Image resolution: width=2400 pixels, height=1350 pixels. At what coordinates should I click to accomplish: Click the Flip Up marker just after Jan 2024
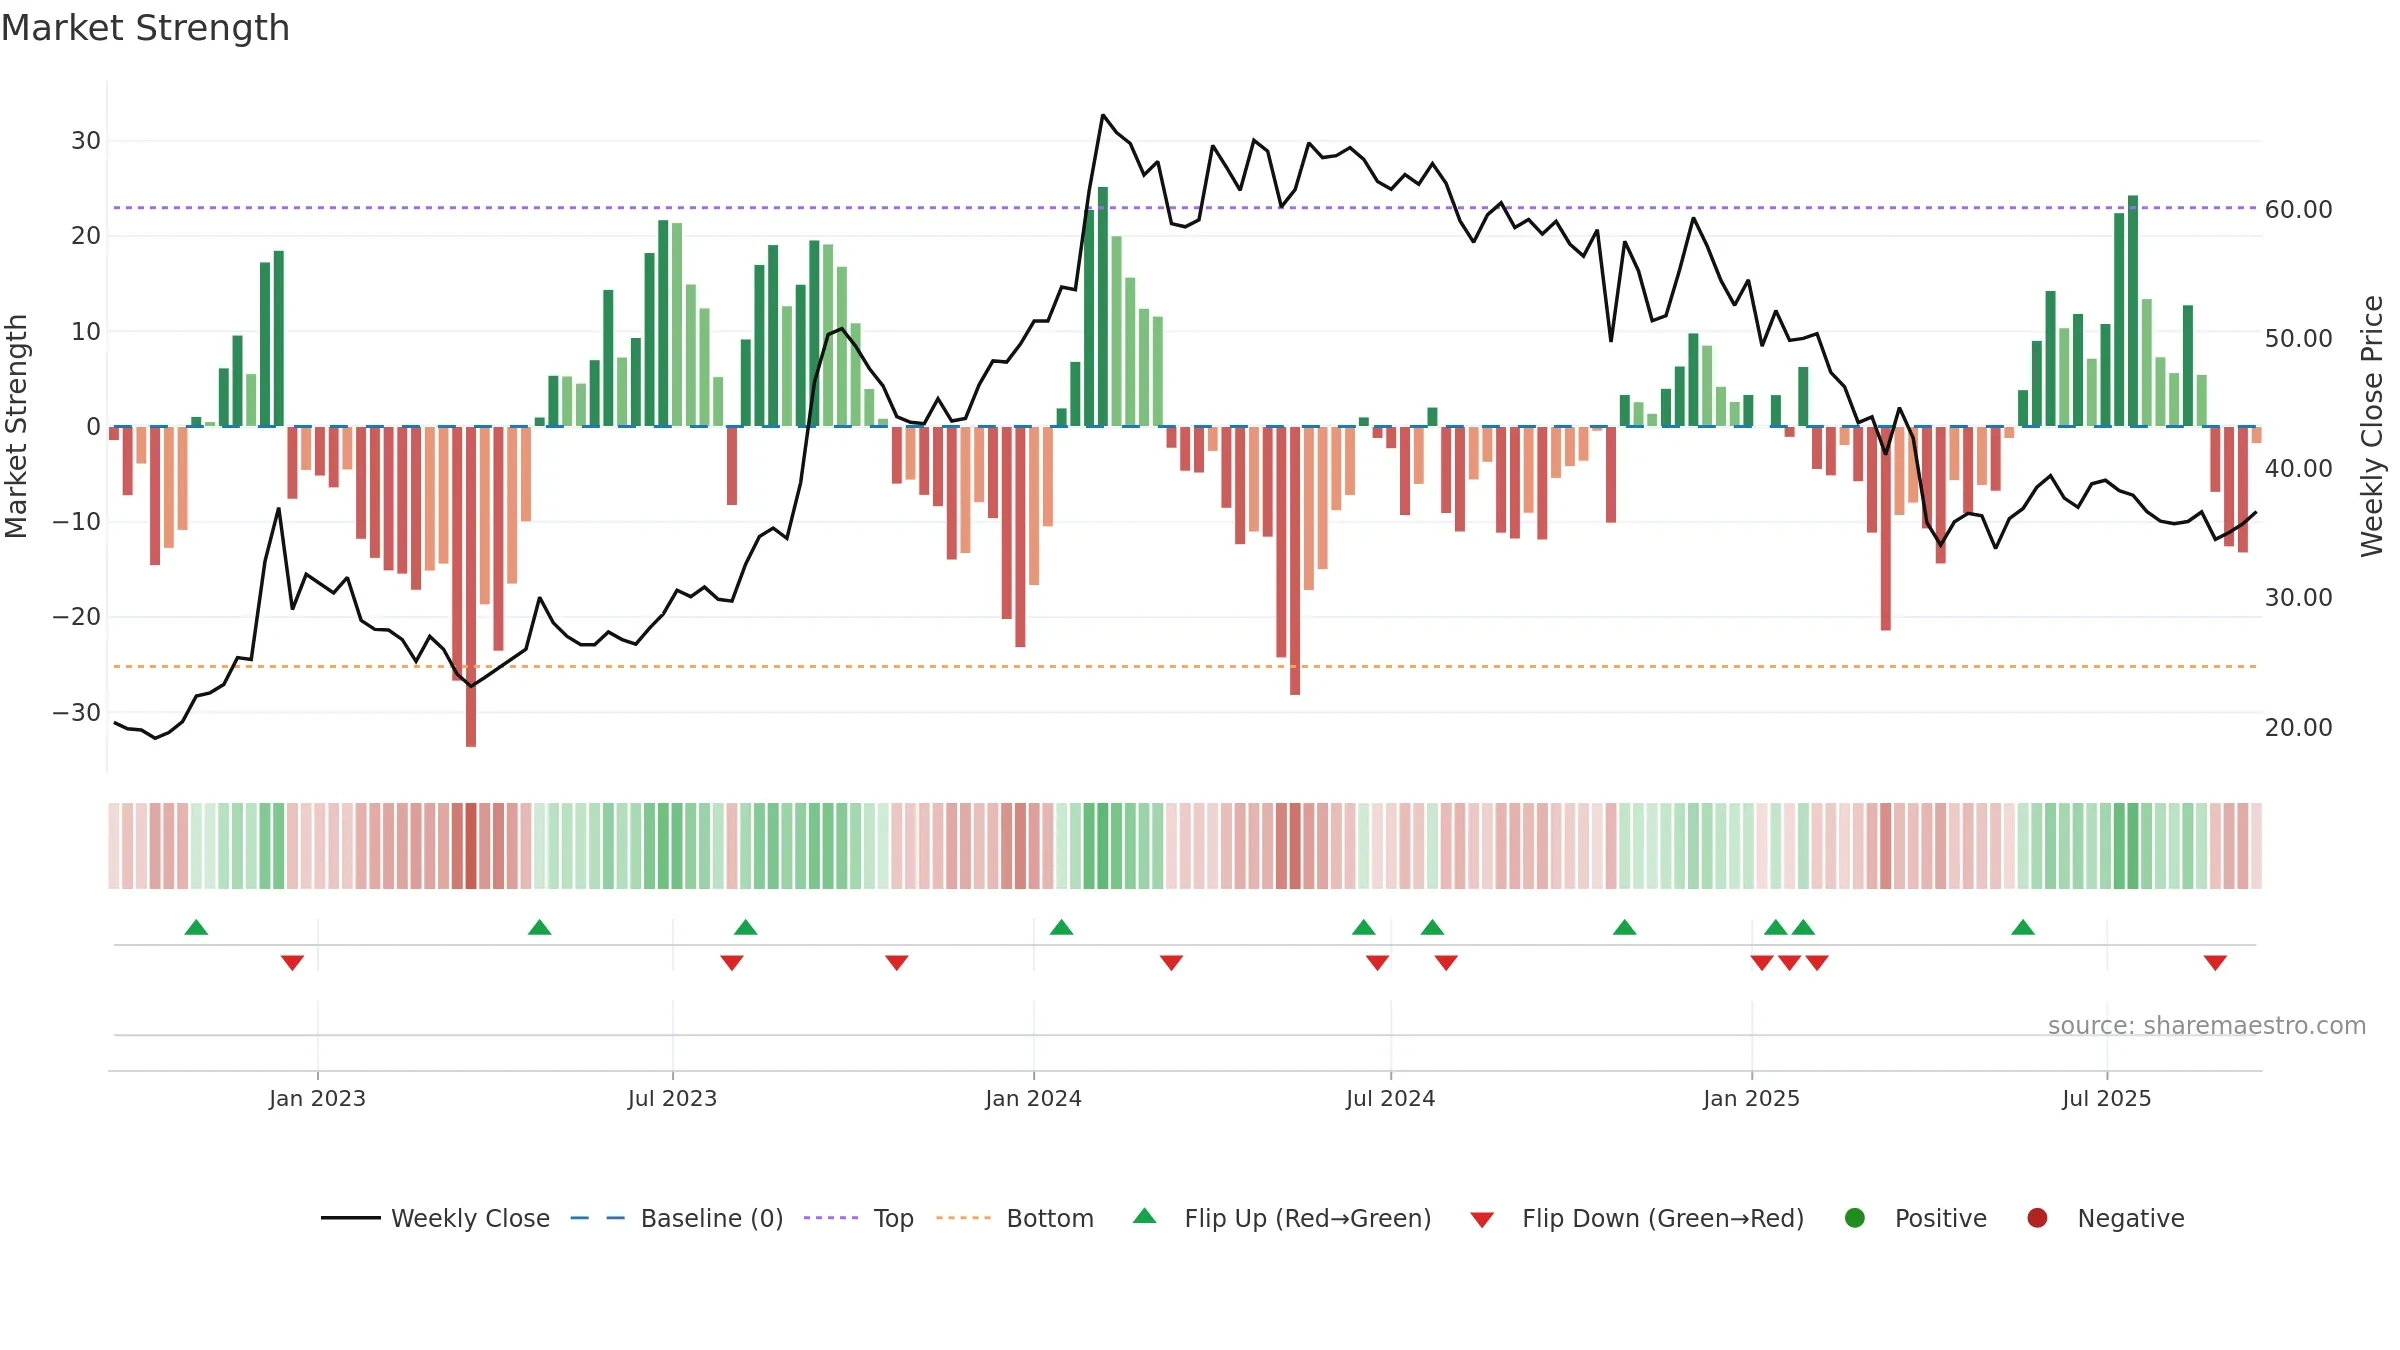(x=1061, y=927)
